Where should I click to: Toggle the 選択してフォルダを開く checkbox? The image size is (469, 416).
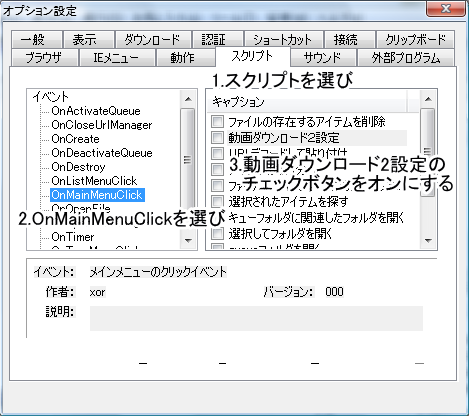point(217,233)
